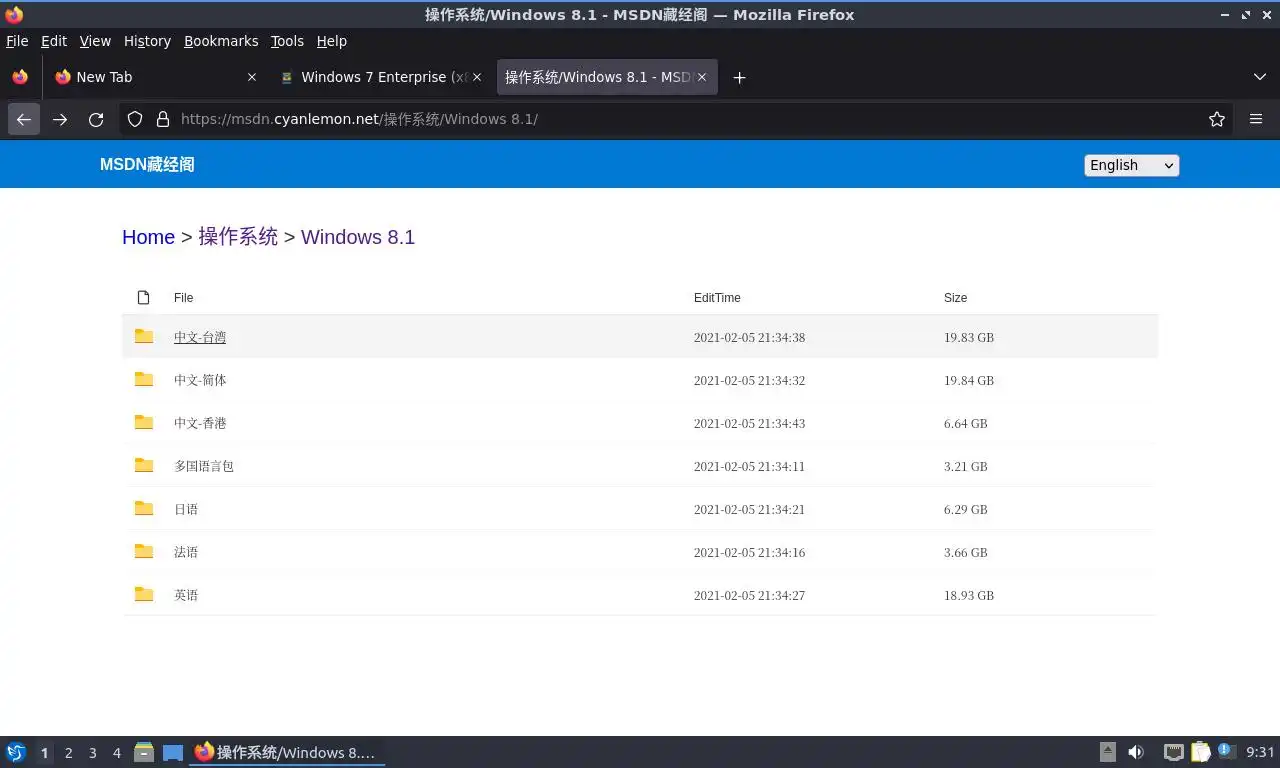This screenshot has height=768, width=1280.
Task: Open the History menu
Action: tap(147, 41)
